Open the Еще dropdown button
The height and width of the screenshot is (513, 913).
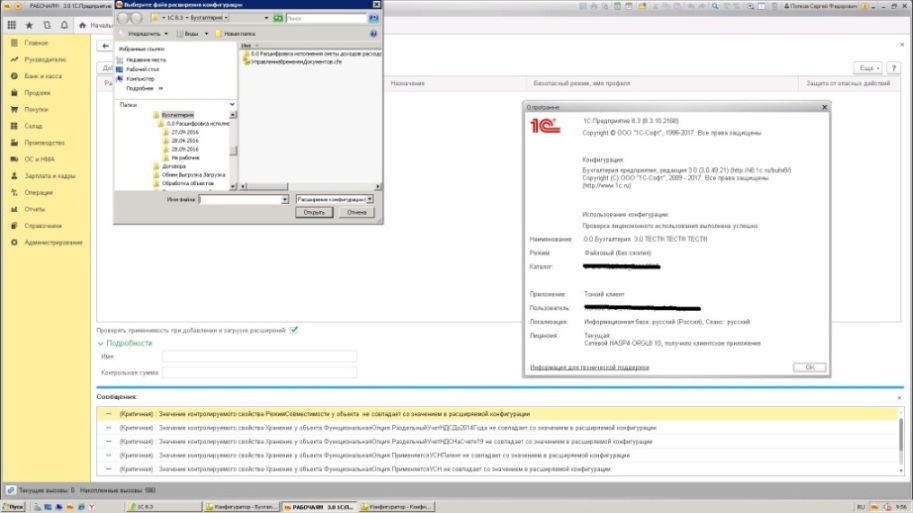[868, 68]
